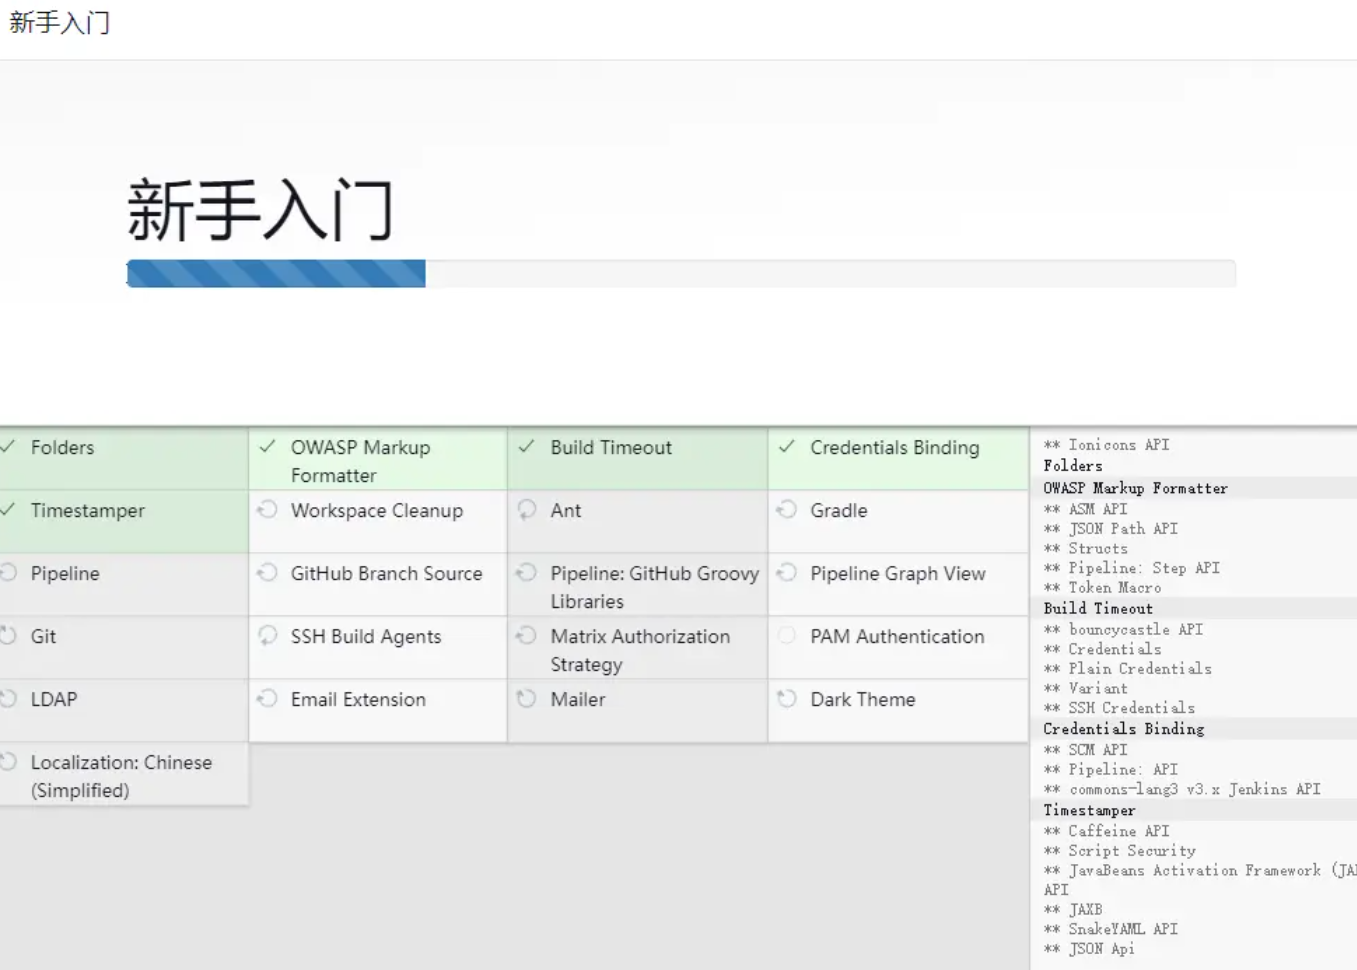Click 'OWASP Markup Formatter' in the install log
Image resolution: width=1357 pixels, height=970 pixels.
(x=1135, y=488)
